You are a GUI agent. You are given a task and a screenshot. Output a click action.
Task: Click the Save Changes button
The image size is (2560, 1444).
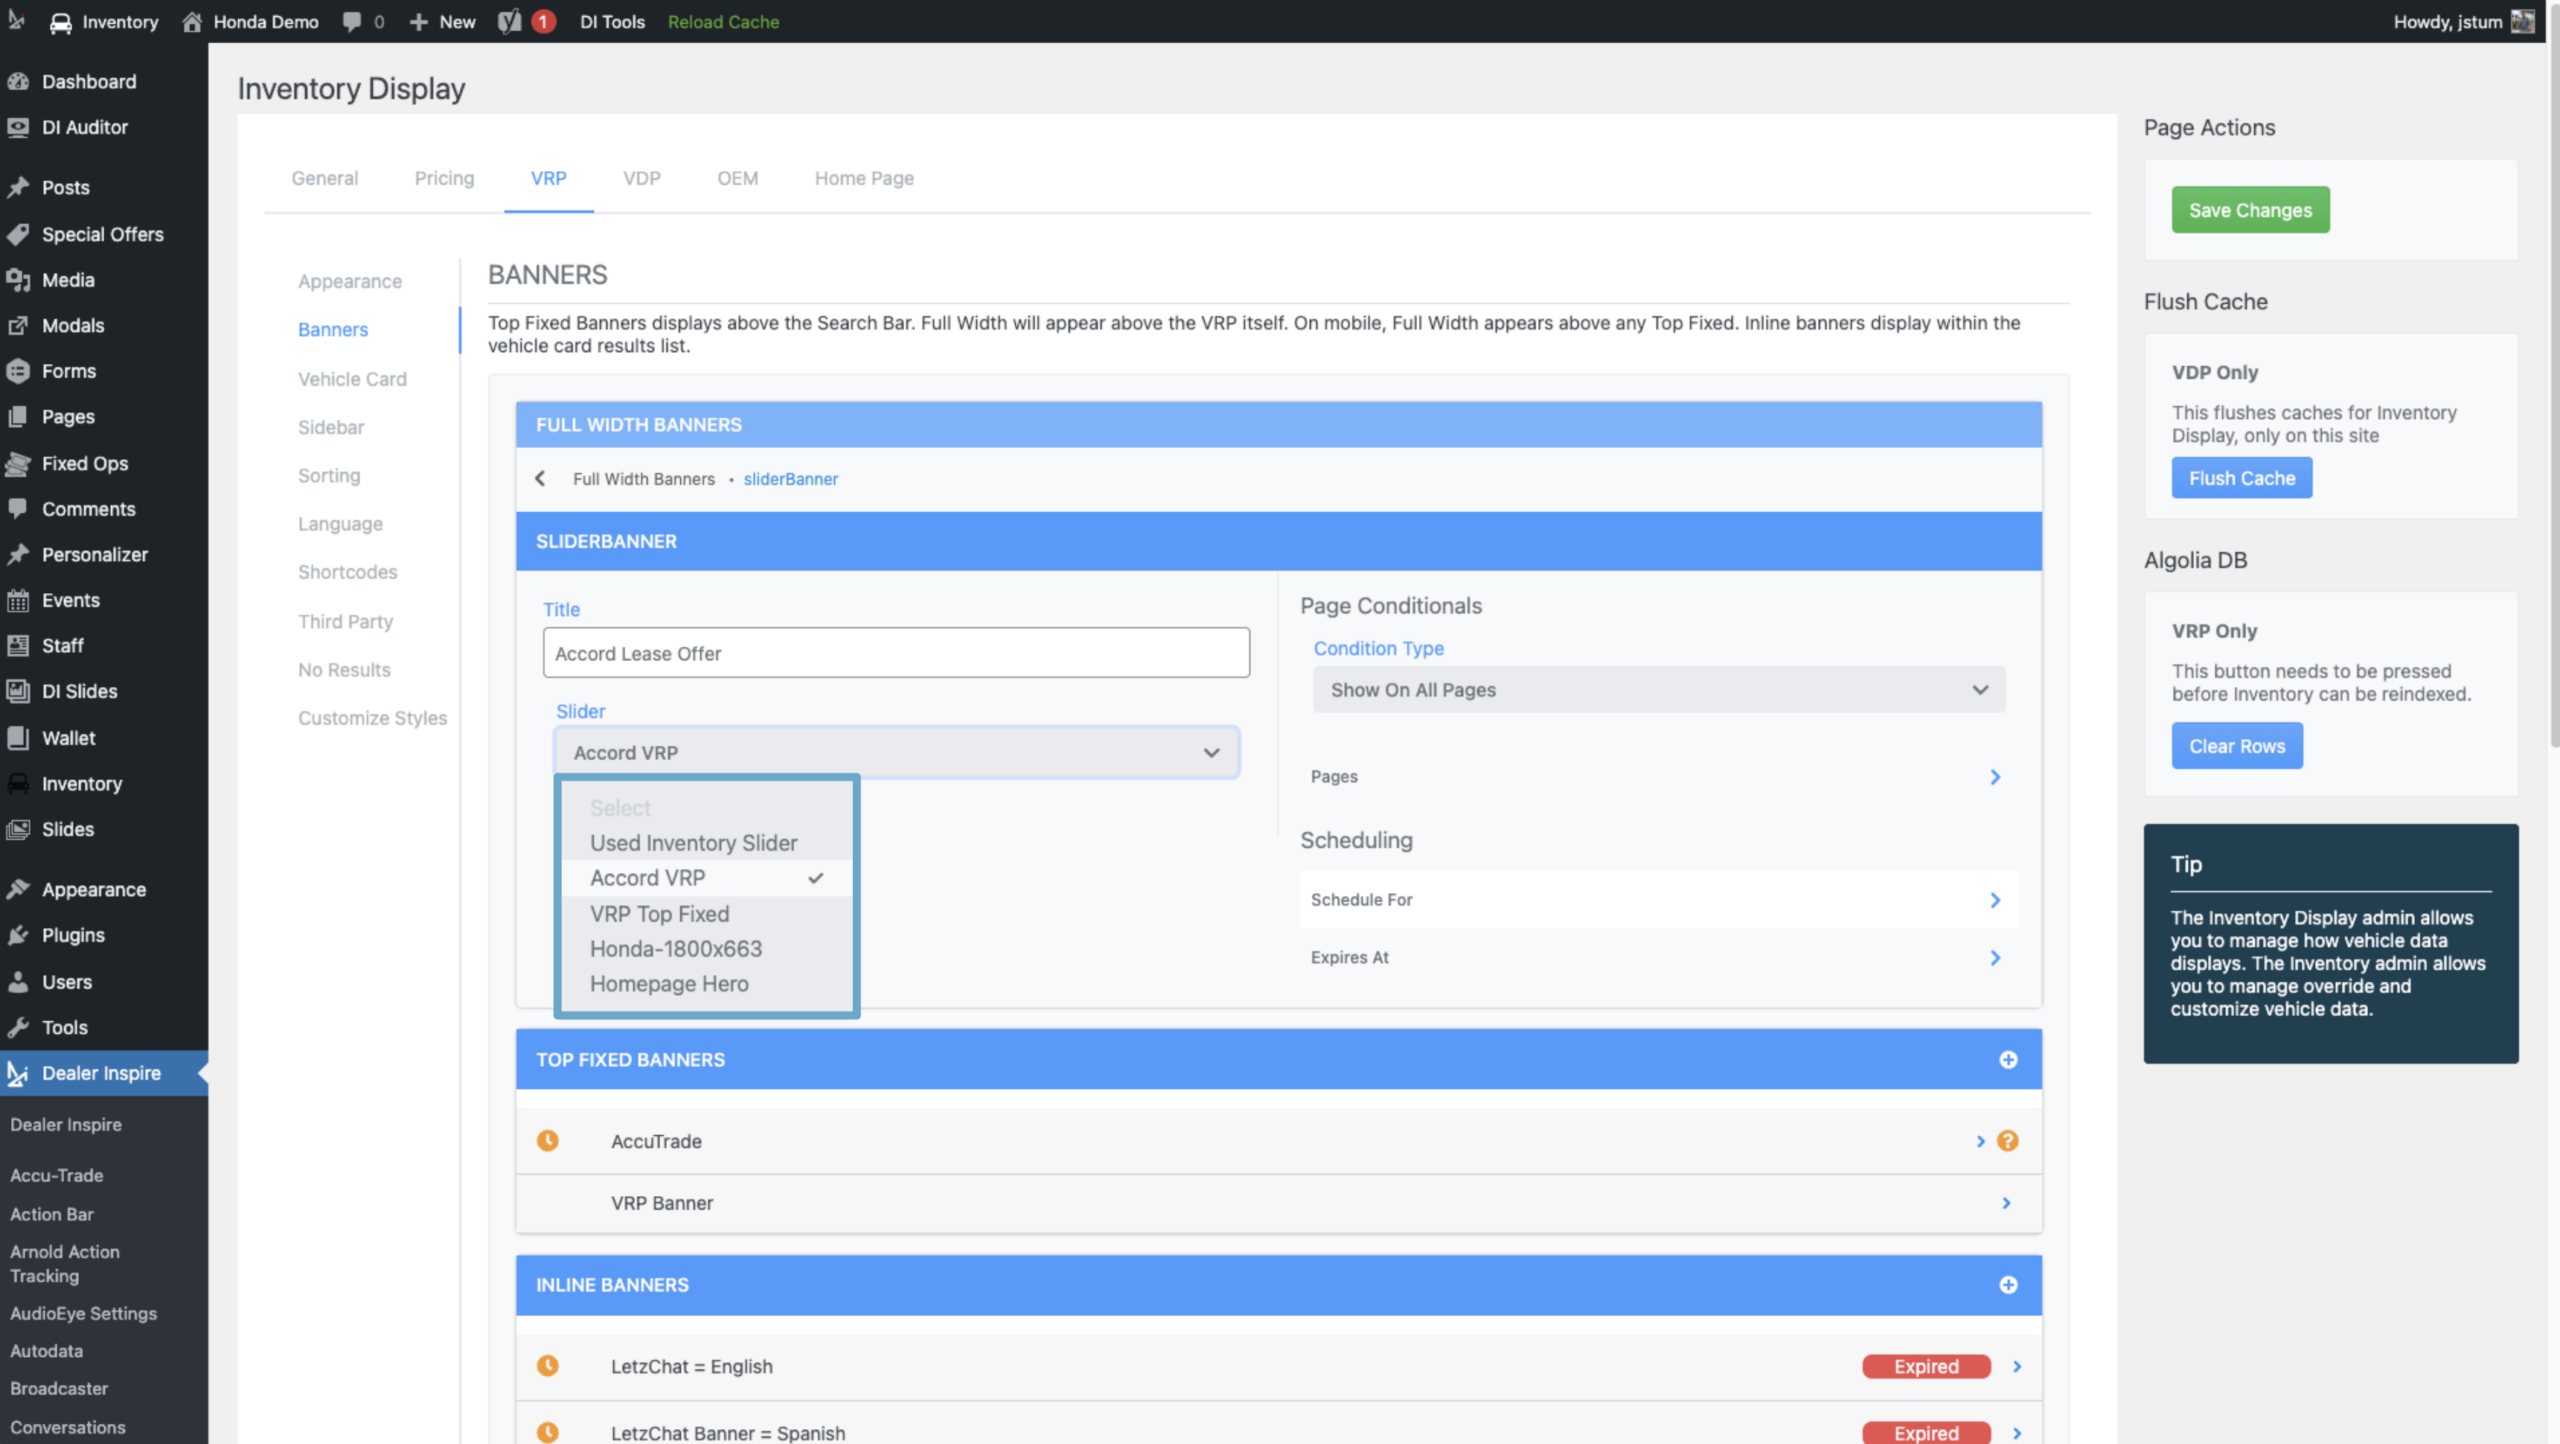(2250, 210)
